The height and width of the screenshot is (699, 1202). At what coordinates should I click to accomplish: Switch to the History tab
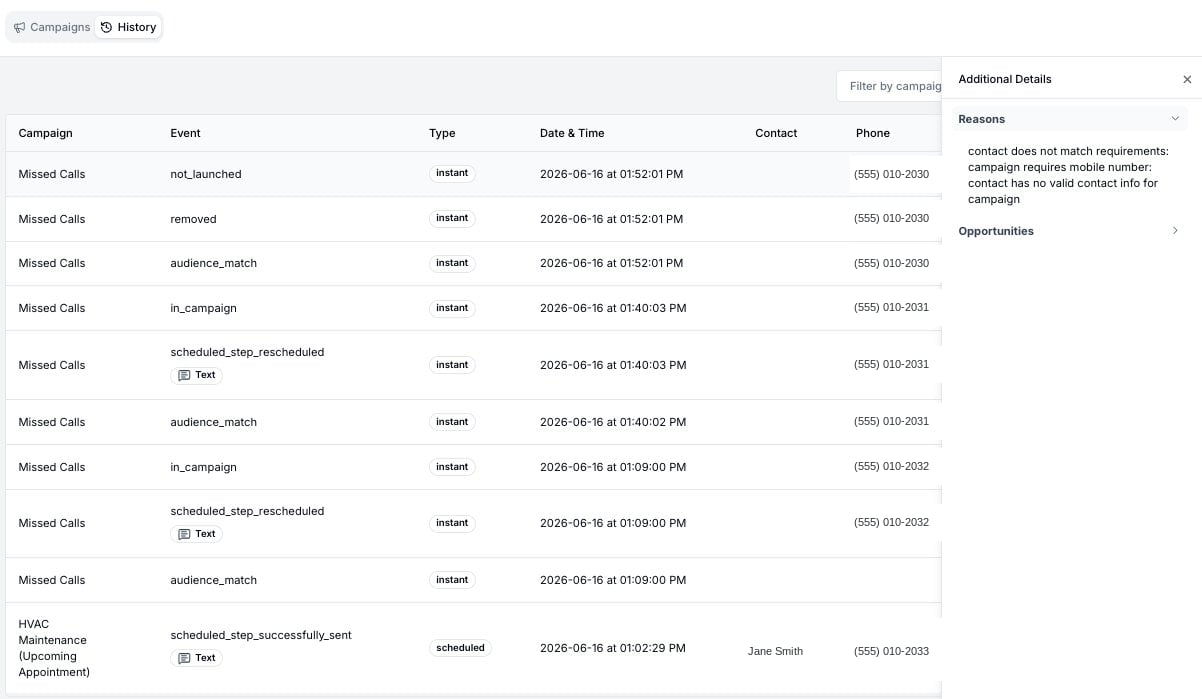pyautogui.click(x=128, y=27)
